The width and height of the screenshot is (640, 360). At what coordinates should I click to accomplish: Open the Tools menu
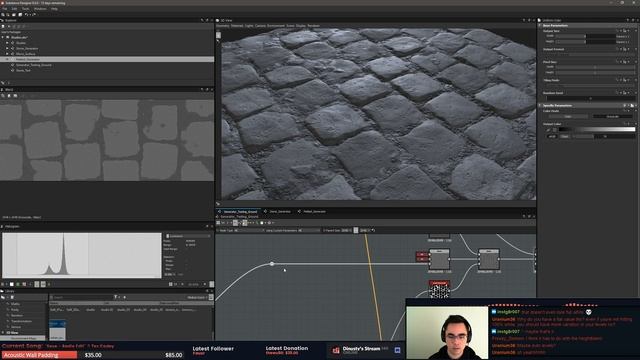click(26, 9)
